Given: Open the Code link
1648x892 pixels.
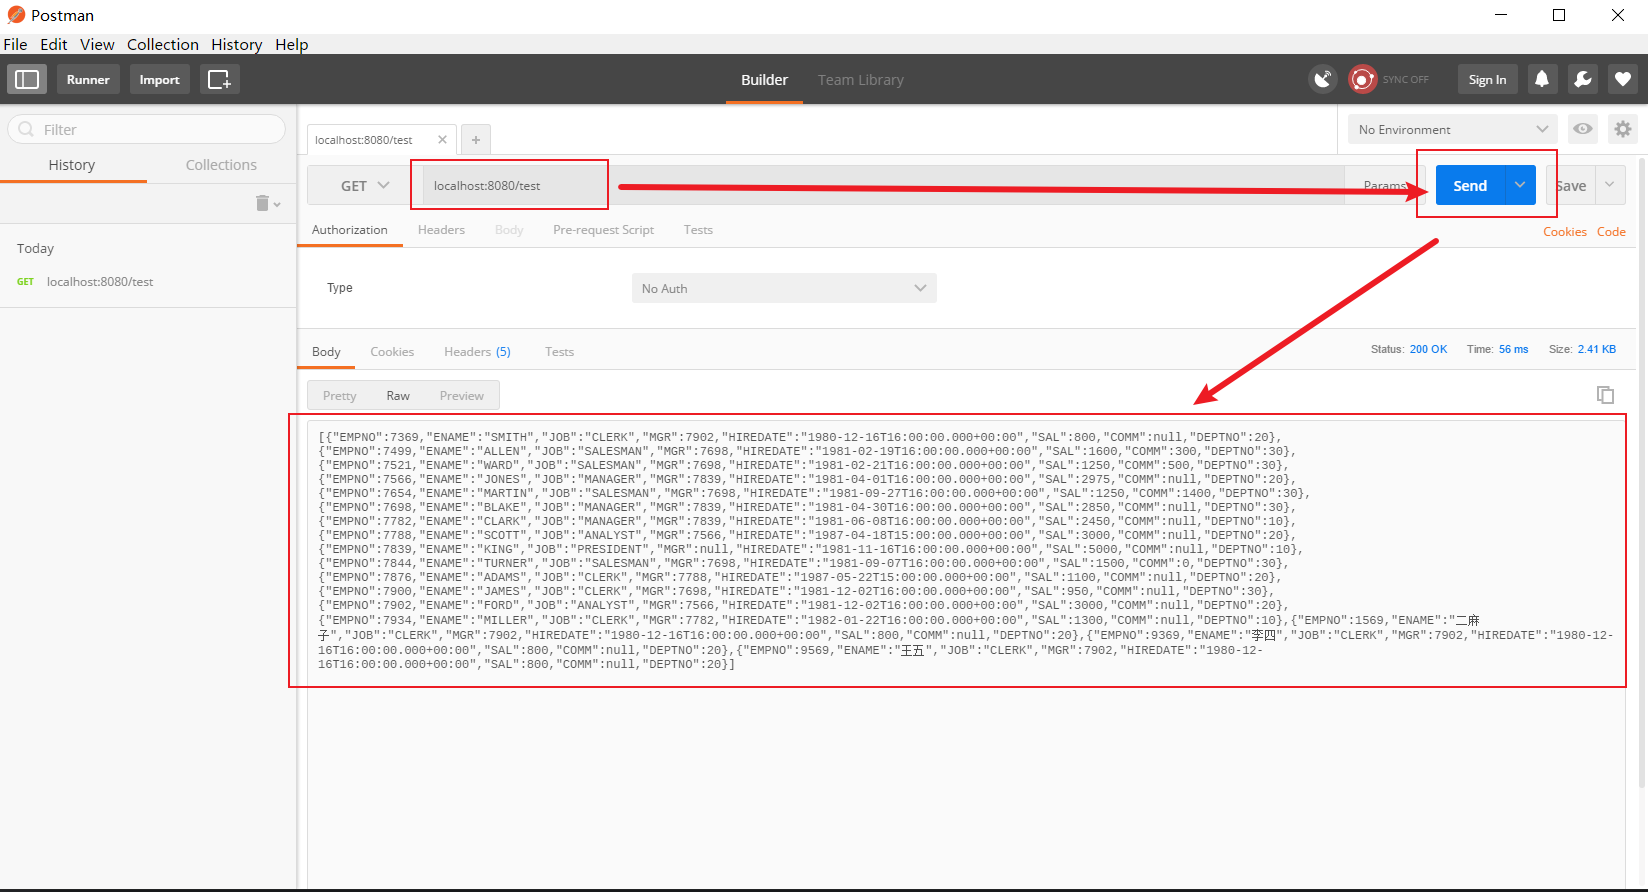Looking at the screenshot, I should 1611,231.
